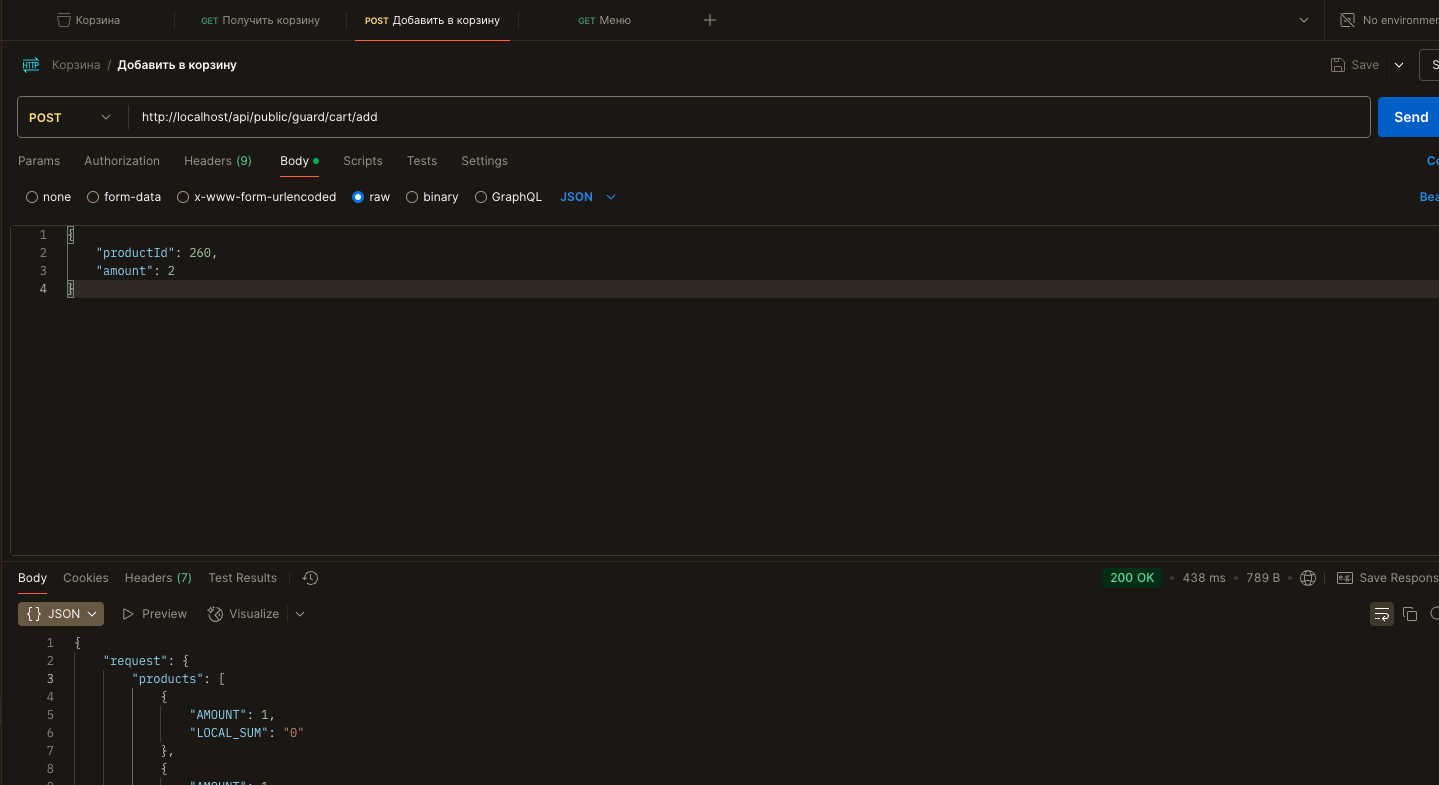Open the Params request tab
Viewport: 1439px width, 785px height.
39,161
